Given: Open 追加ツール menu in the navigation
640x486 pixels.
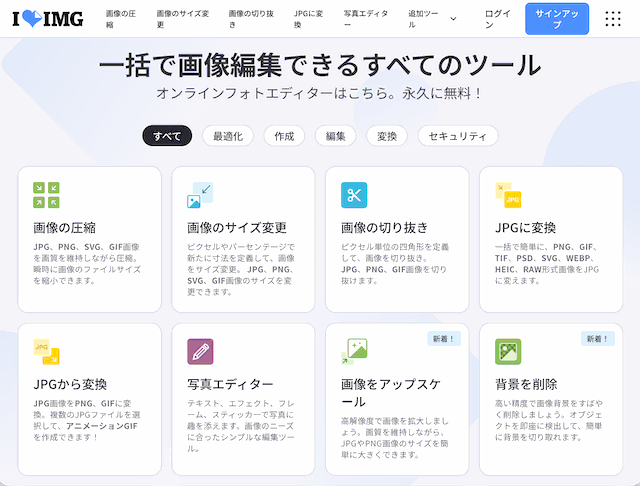Looking at the screenshot, I should click(423, 19).
